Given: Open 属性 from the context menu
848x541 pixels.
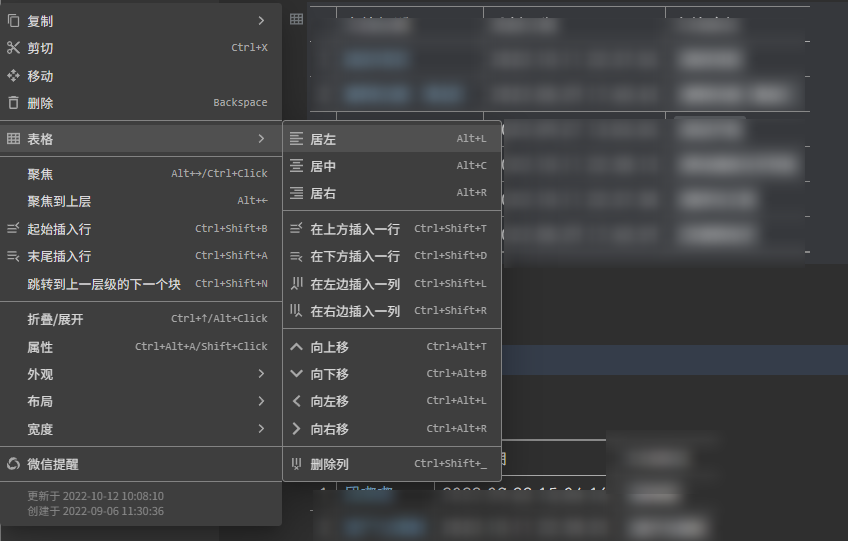Looking at the screenshot, I should click(141, 347).
